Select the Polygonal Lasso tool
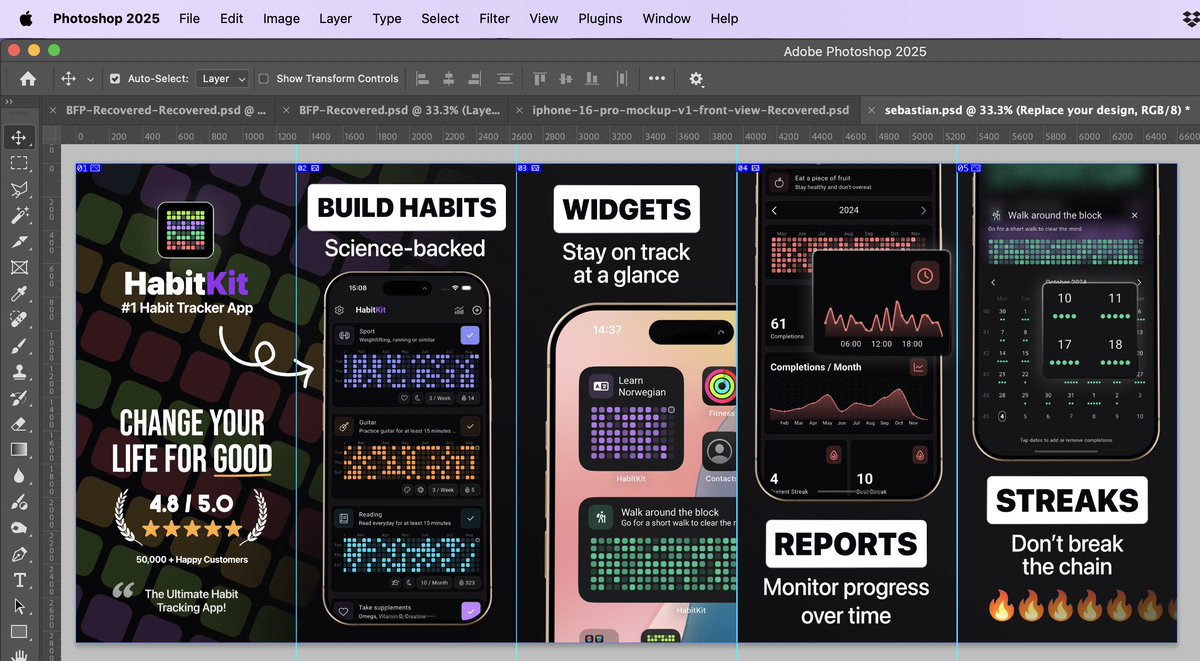 pyautogui.click(x=19, y=189)
